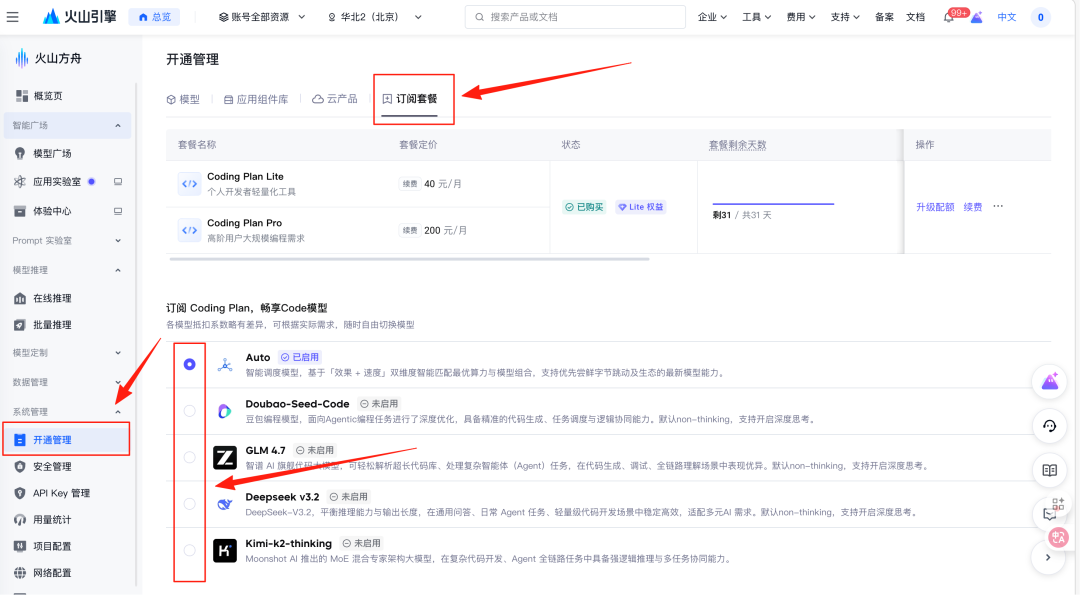The width and height of the screenshot is (1080, 595).
Task: Open the 企业 menu dropdown
Action: (712, 17)
